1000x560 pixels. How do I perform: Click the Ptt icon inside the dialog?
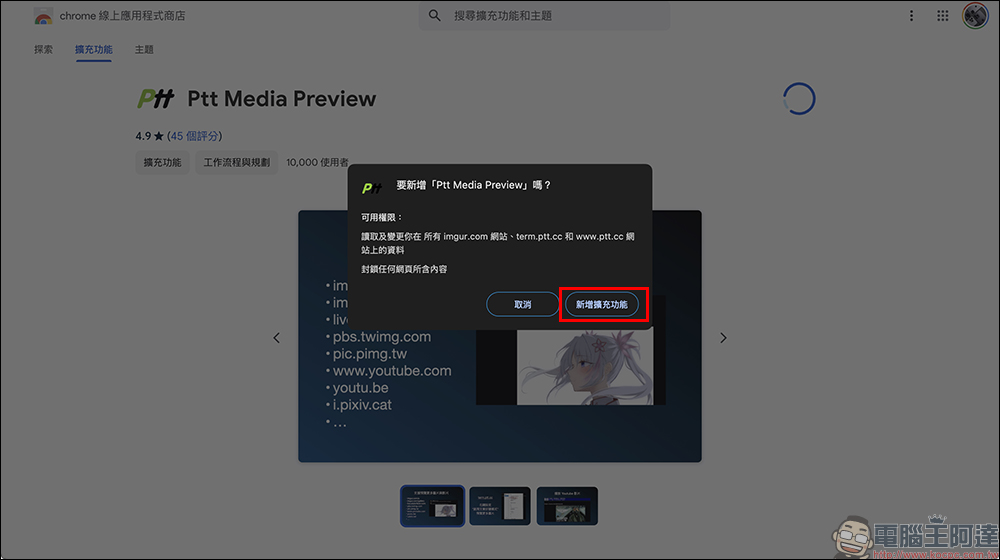click(x=371, y=188)
